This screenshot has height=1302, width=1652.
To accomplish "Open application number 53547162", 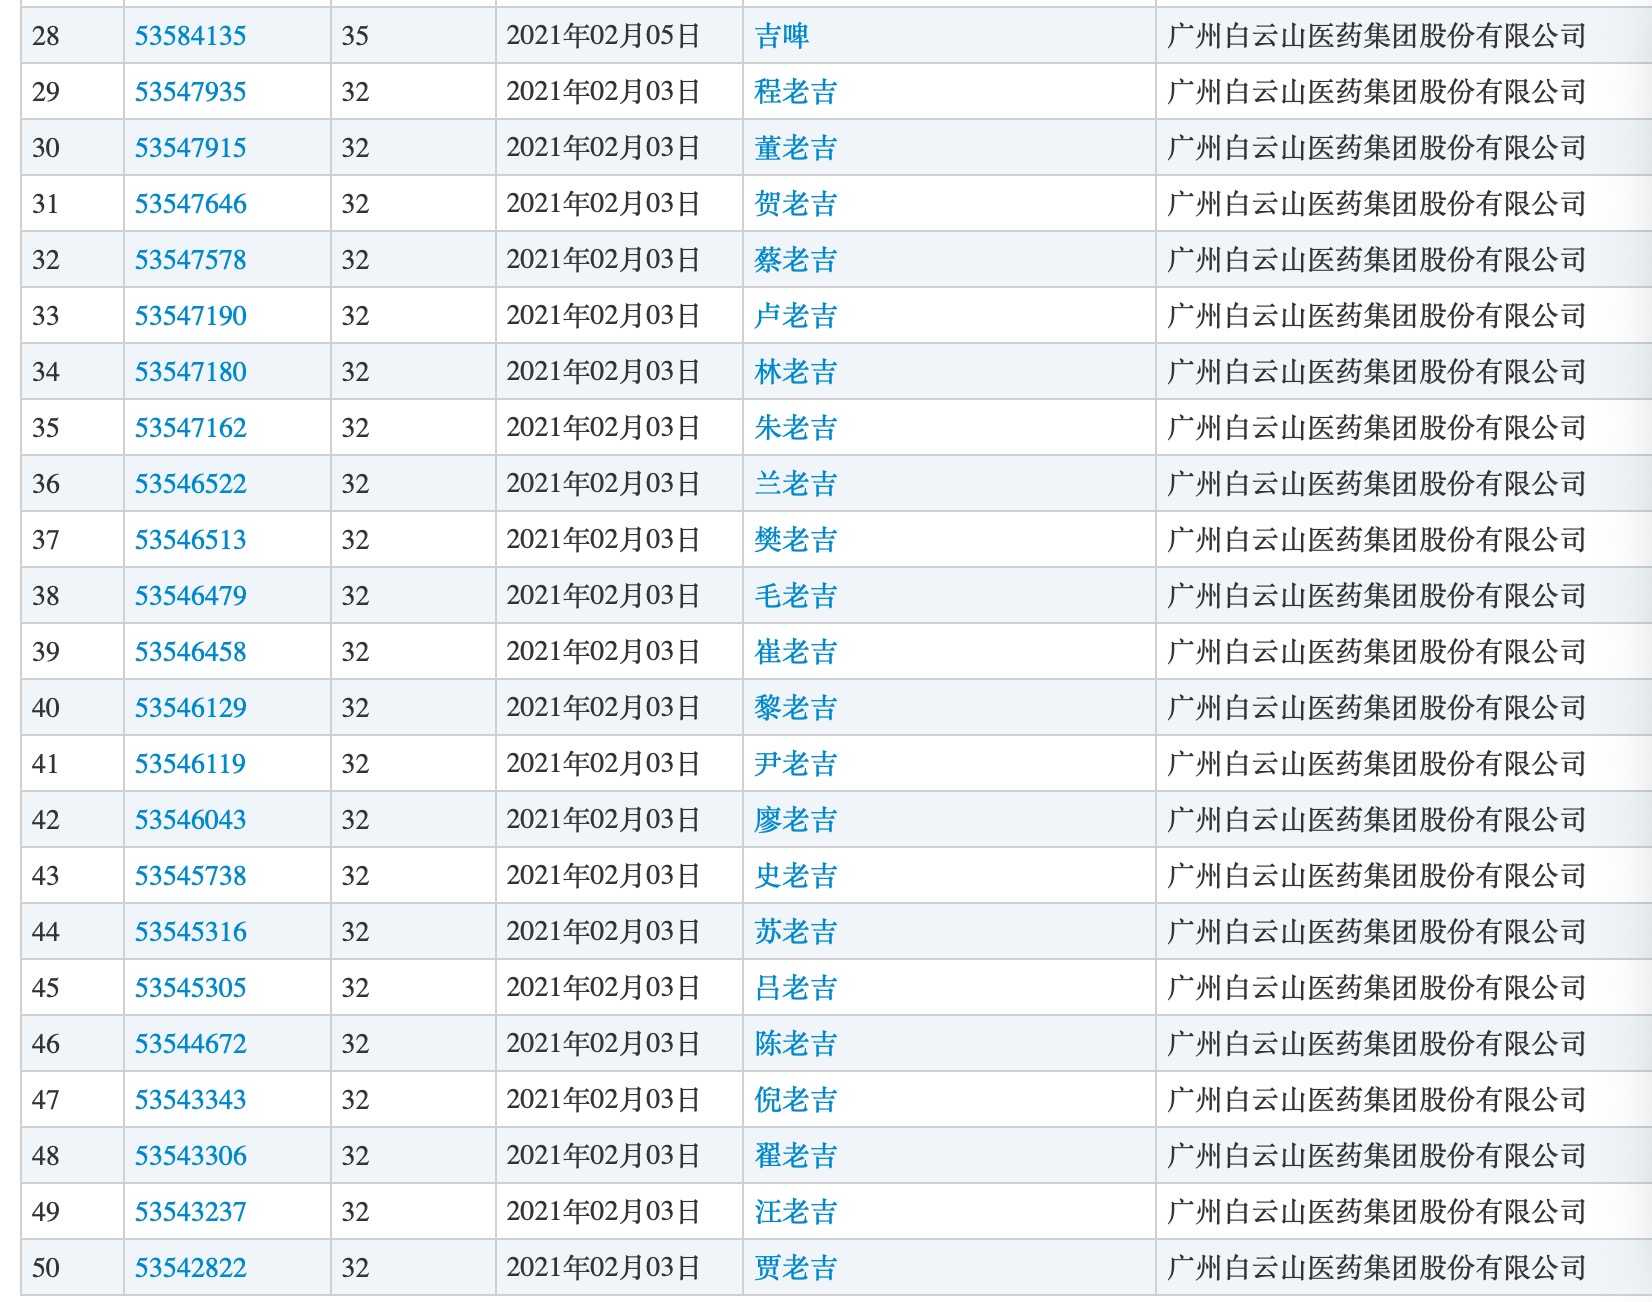I will point(190,428).
